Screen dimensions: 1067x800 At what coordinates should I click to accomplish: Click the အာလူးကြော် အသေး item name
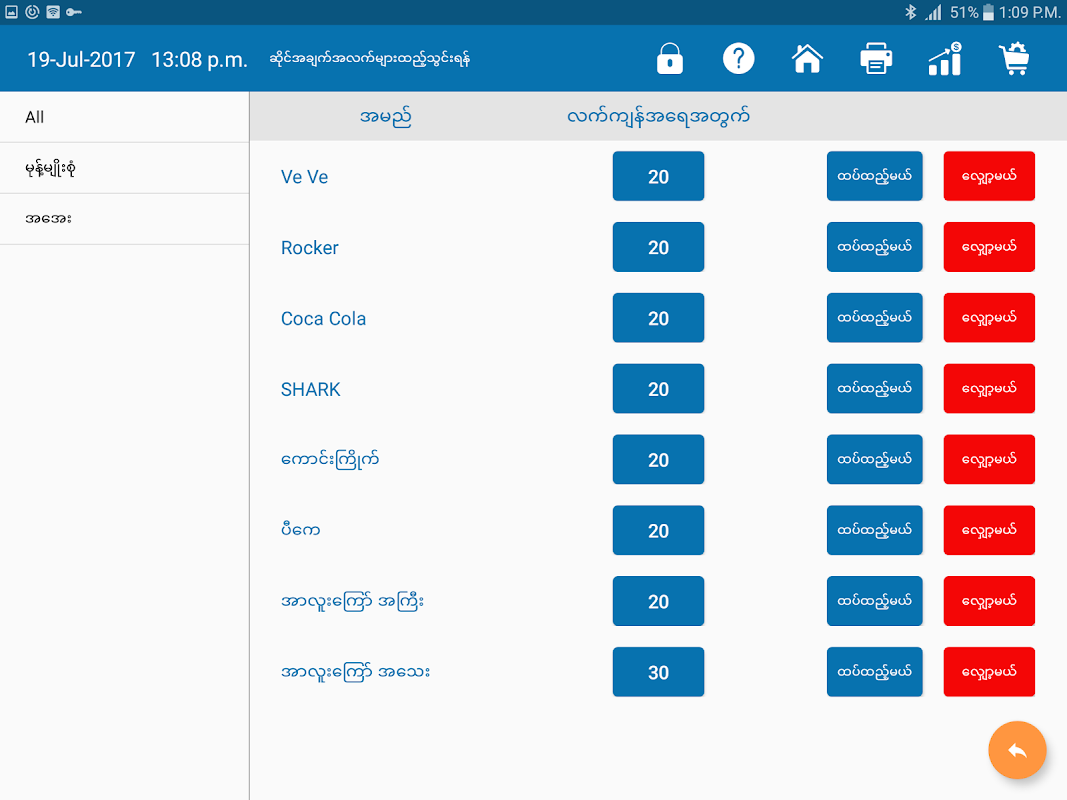[355, 672]
